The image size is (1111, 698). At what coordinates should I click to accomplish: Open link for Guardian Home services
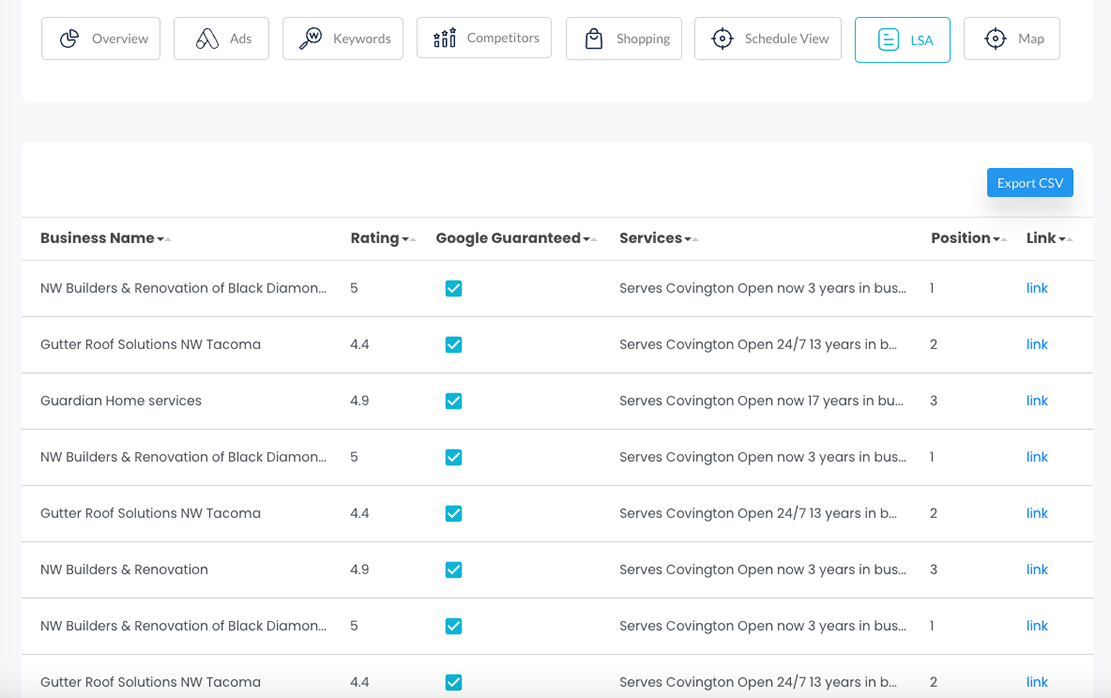click(x=1037, y=400)
